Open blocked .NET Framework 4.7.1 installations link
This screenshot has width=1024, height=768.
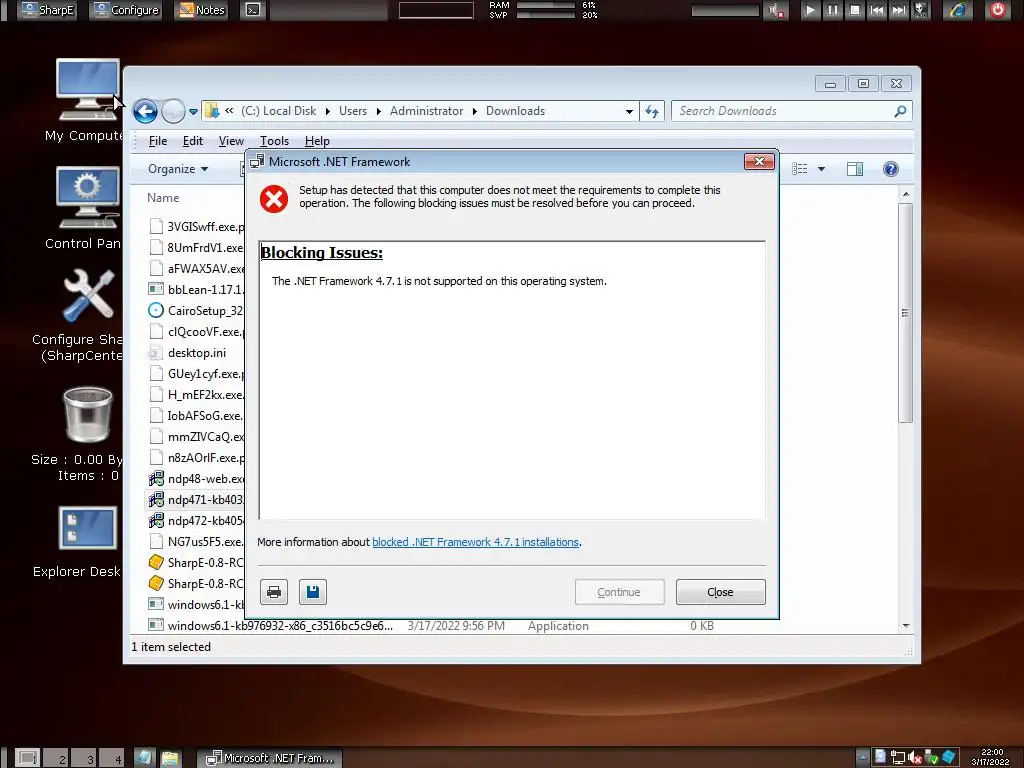coord(475,542)
